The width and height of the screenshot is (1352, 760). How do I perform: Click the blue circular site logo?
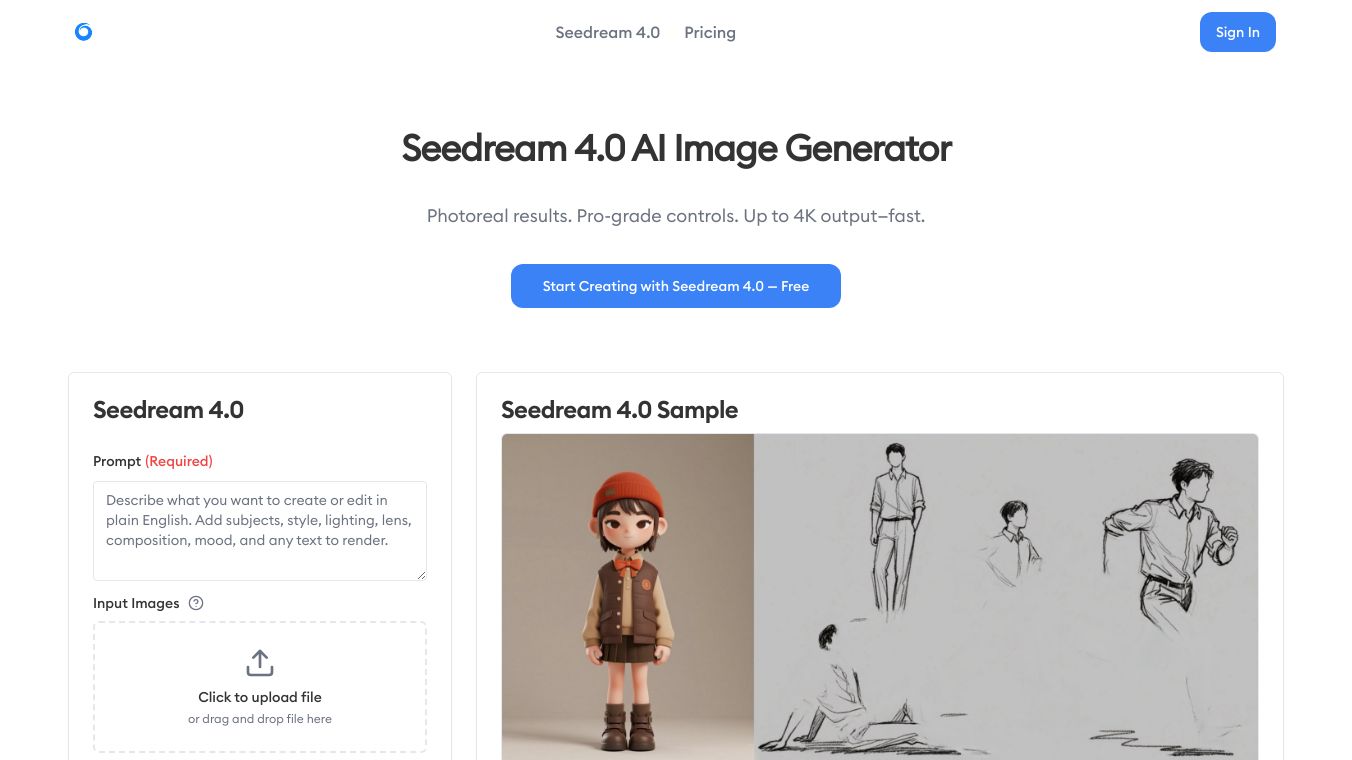click(84, 32)
